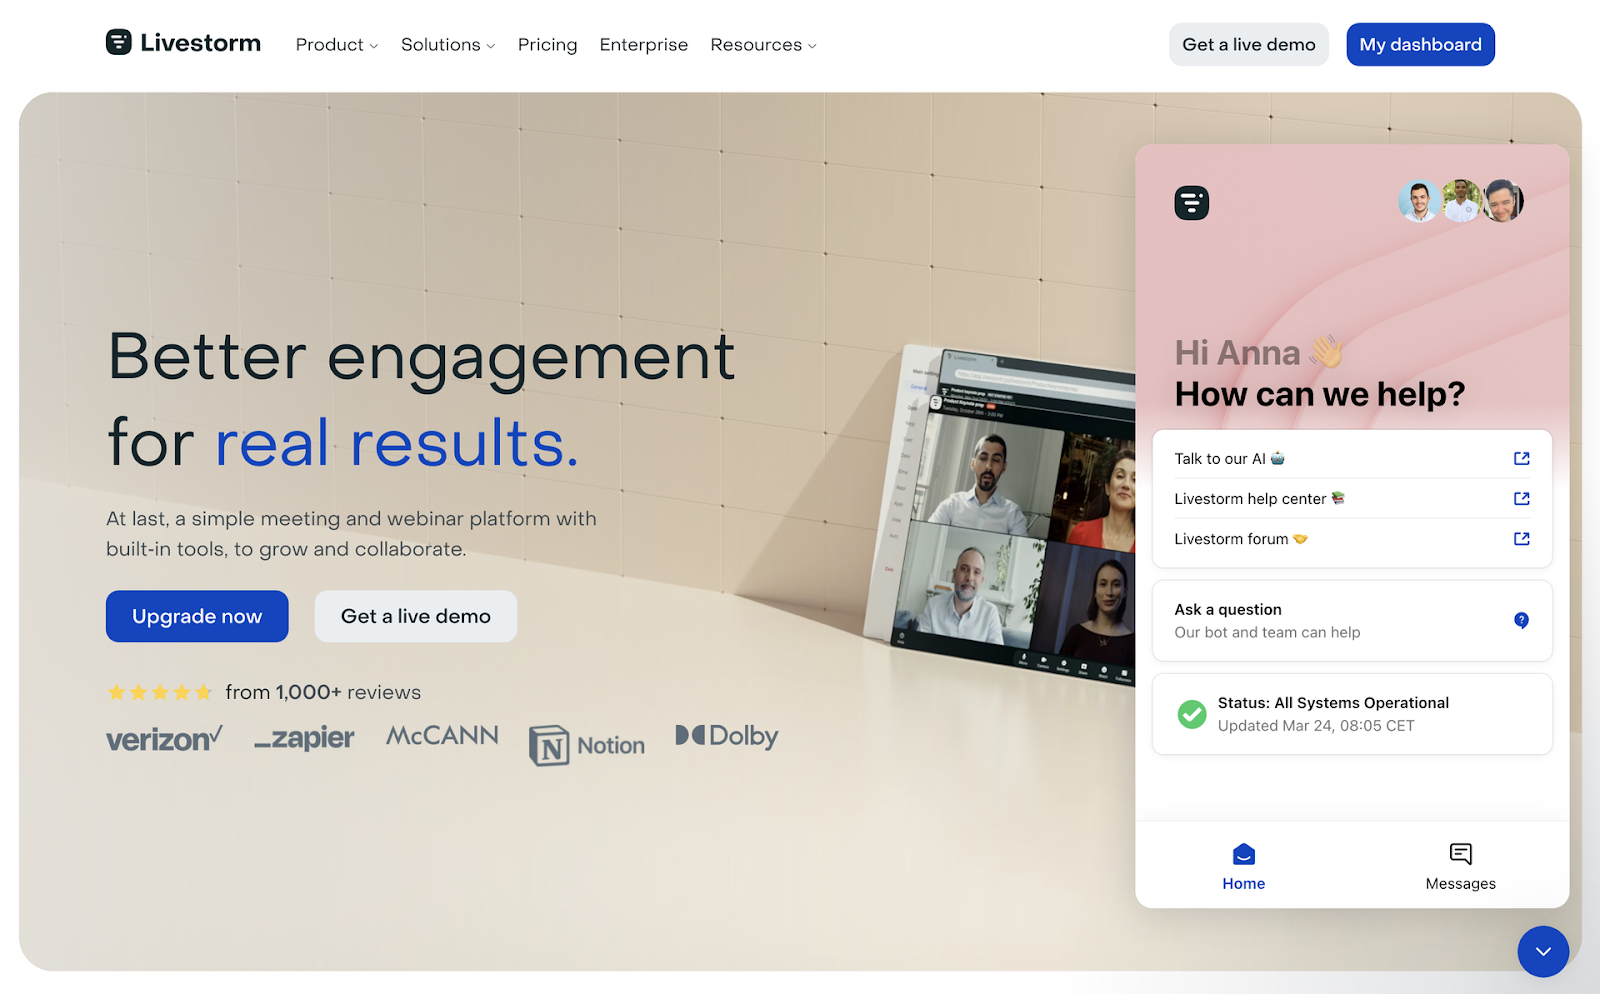This screenshot has height=994, width=1600.
Task: Switch to the Messages tab in widget
Action: (x=1460, y=866)
